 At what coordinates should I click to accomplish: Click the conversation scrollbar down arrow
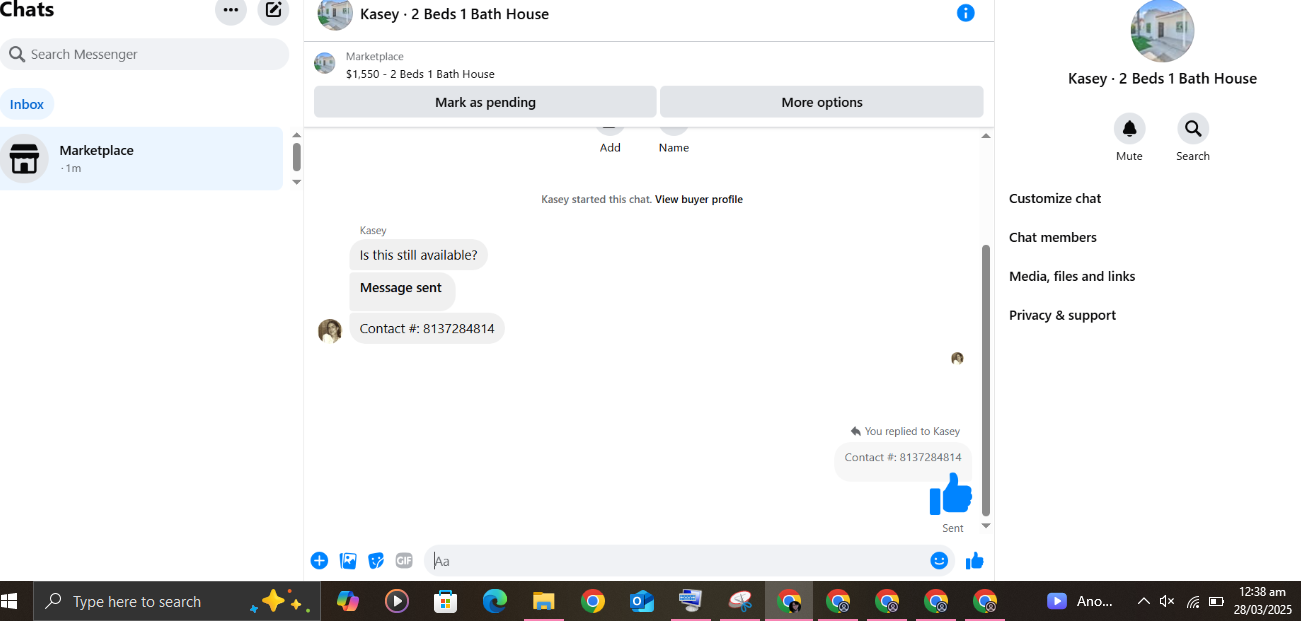[x=986, y=525]
